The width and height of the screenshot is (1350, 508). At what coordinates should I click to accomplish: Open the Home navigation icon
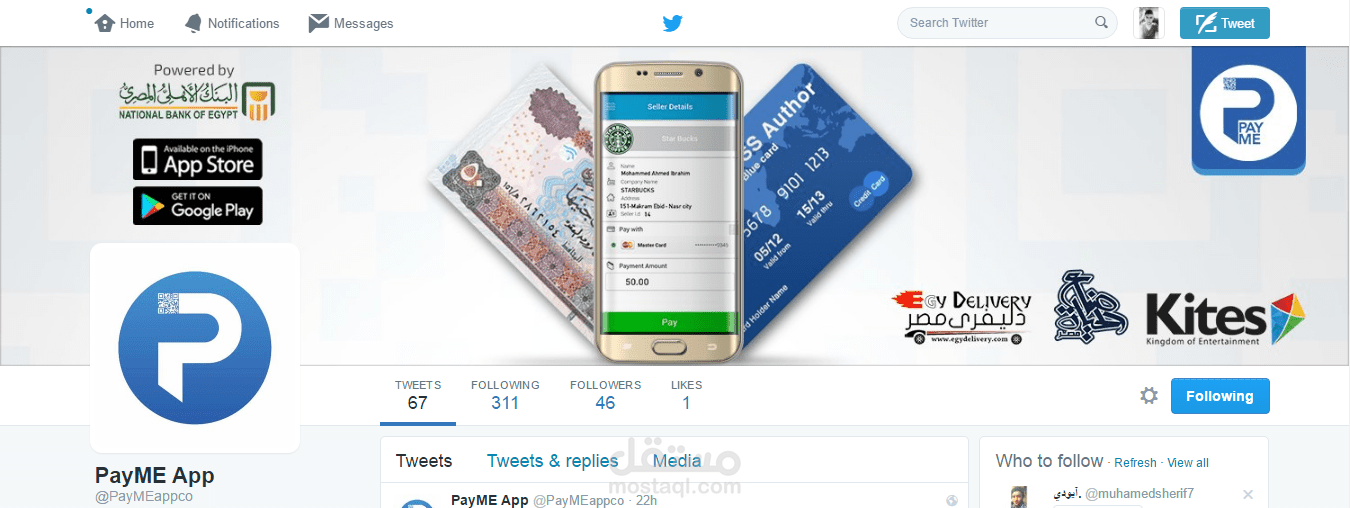click(105, 23)
